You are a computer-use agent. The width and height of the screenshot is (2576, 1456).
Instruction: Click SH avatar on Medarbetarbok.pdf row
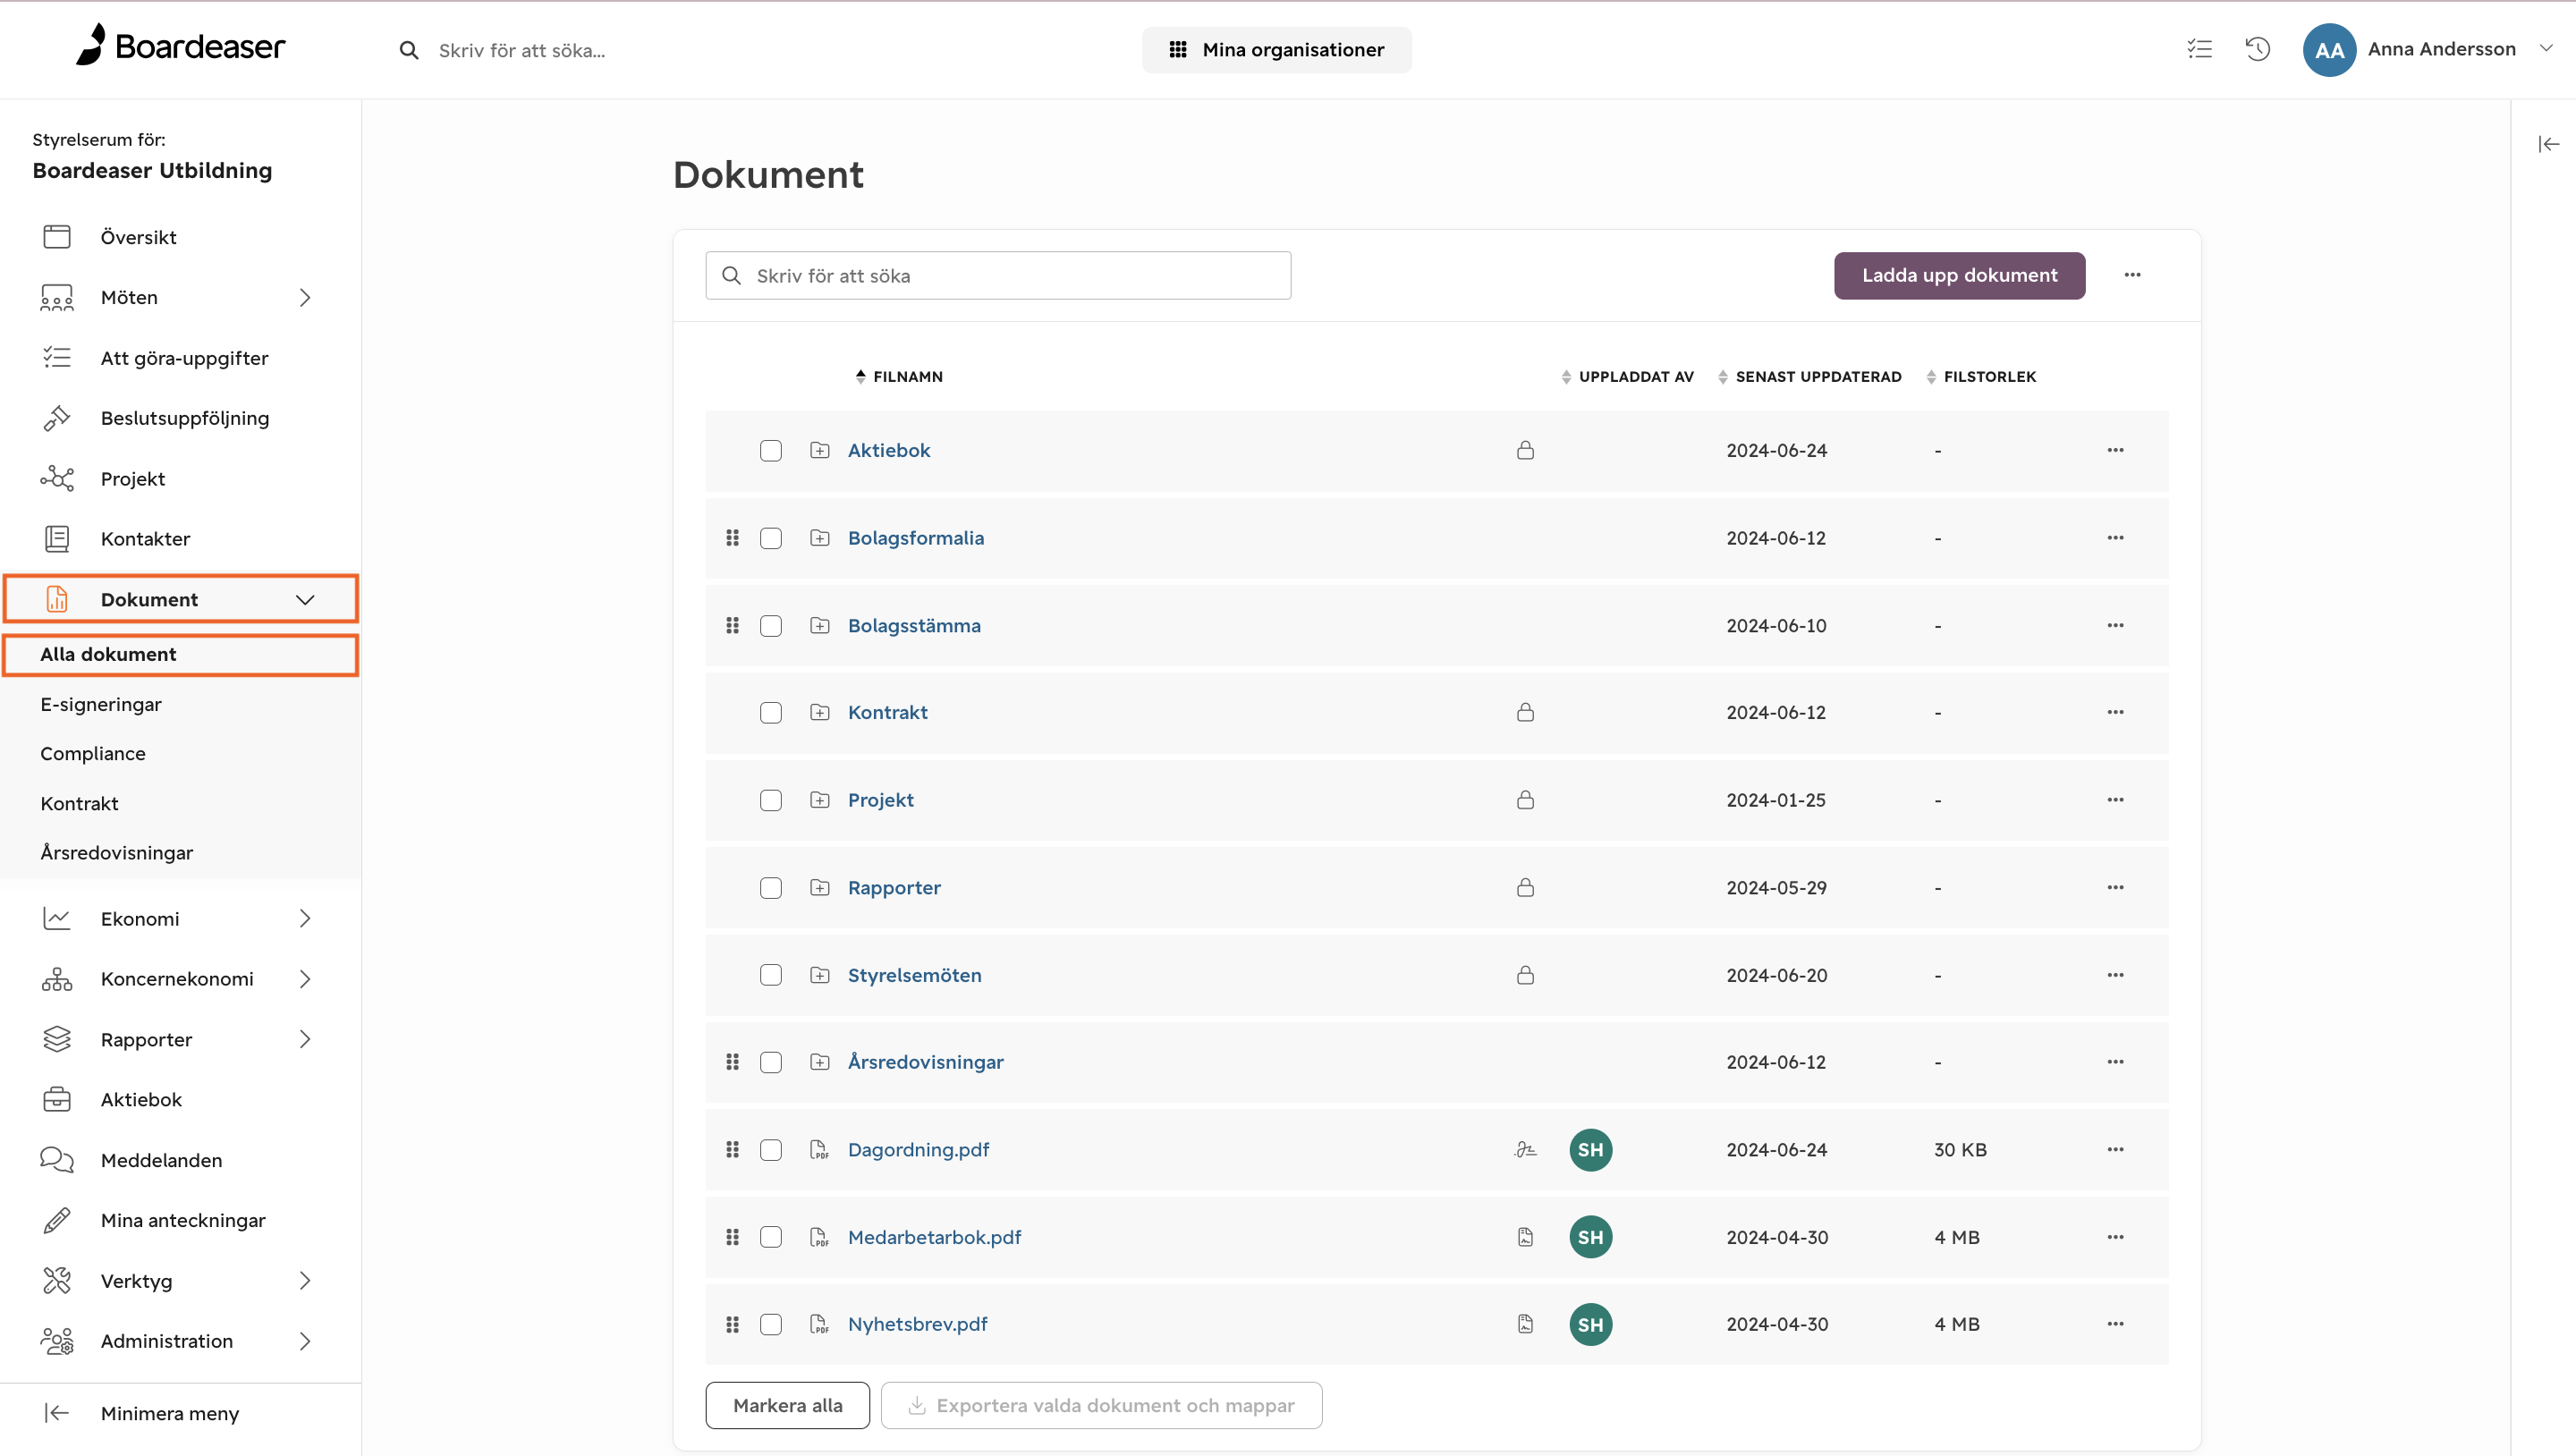1590,1237
